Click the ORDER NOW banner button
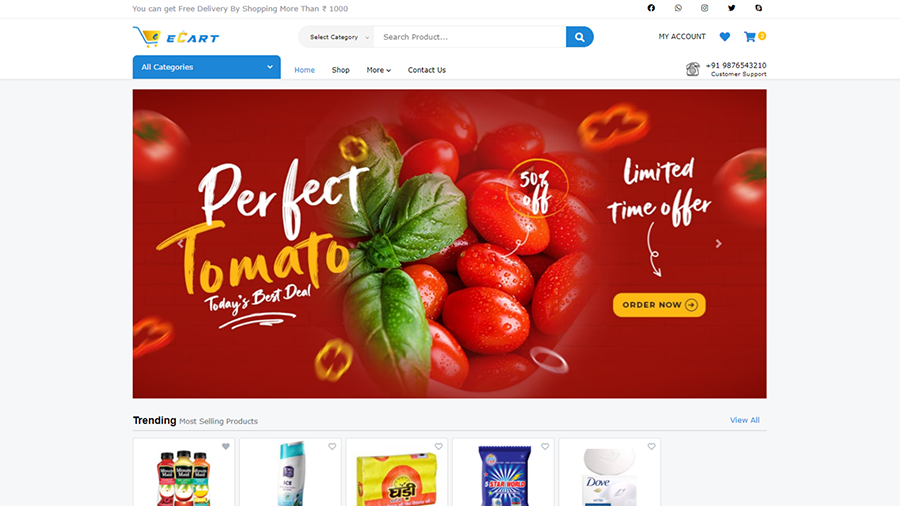900x506 pixels. tap(659, 305)
